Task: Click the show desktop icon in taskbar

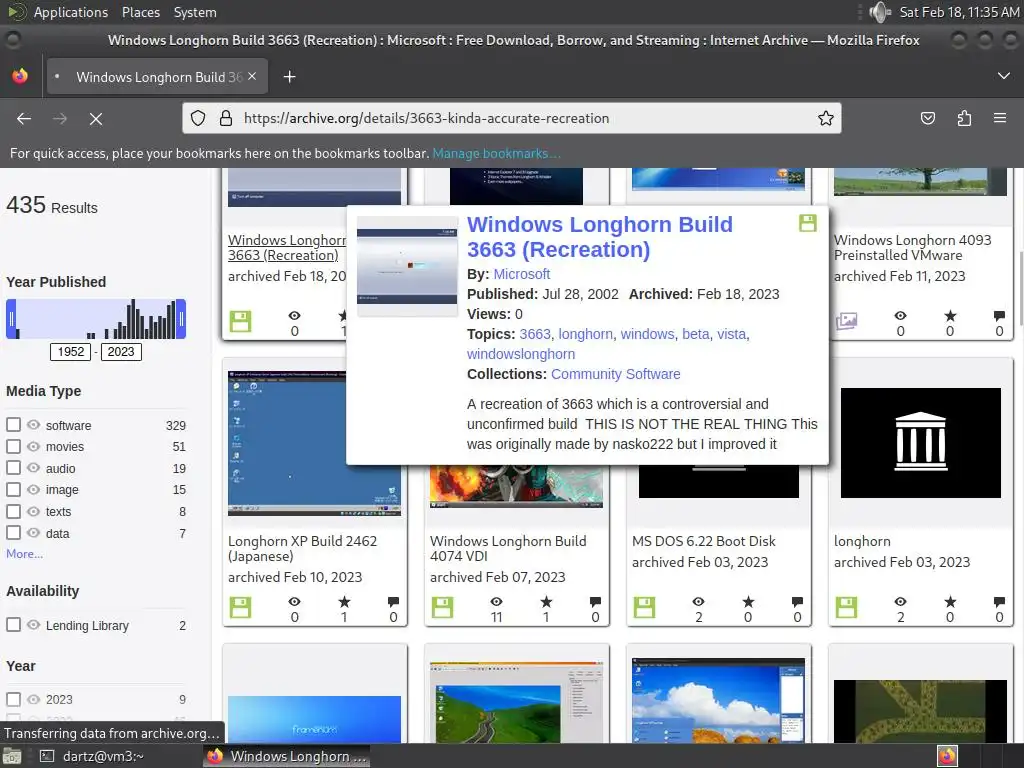Action: pyautogui.click(x=12, y=756)
